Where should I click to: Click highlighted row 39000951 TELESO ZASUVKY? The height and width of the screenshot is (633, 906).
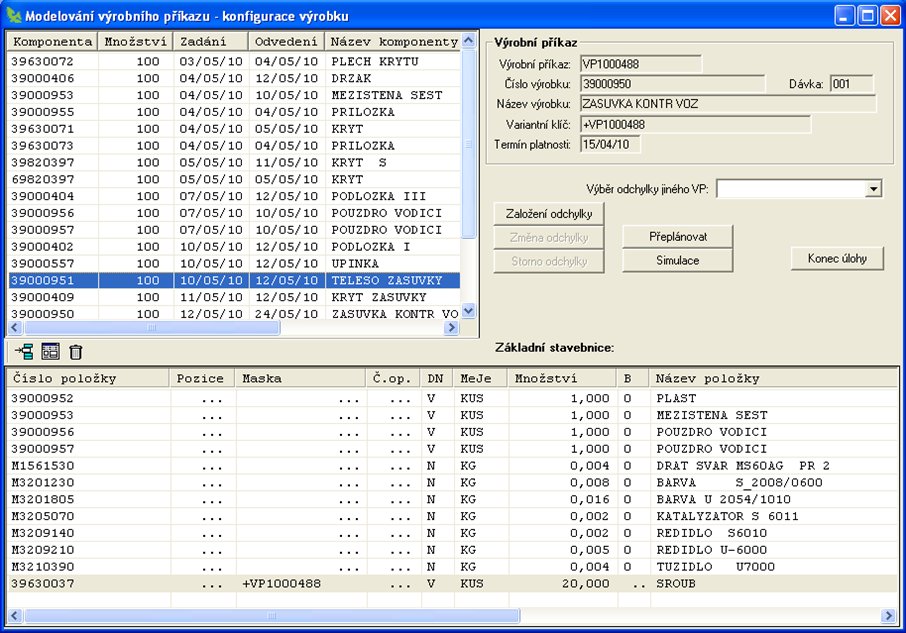coord(234,280)
